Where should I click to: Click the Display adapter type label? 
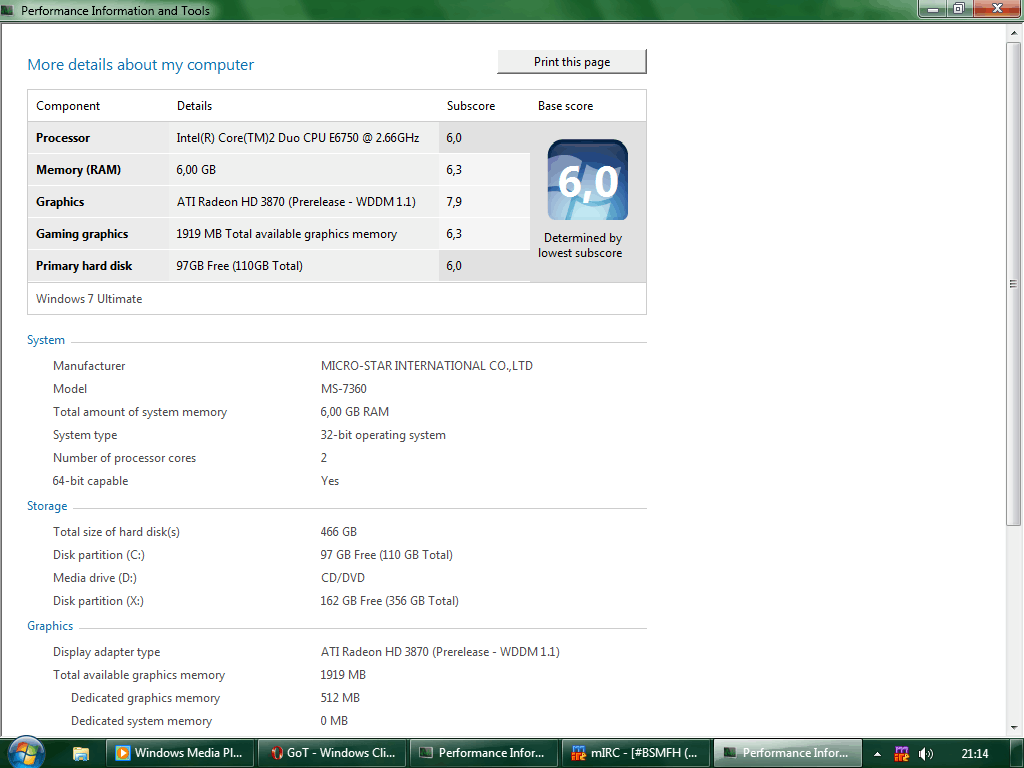pyautogui.click(x=106, y=652)
